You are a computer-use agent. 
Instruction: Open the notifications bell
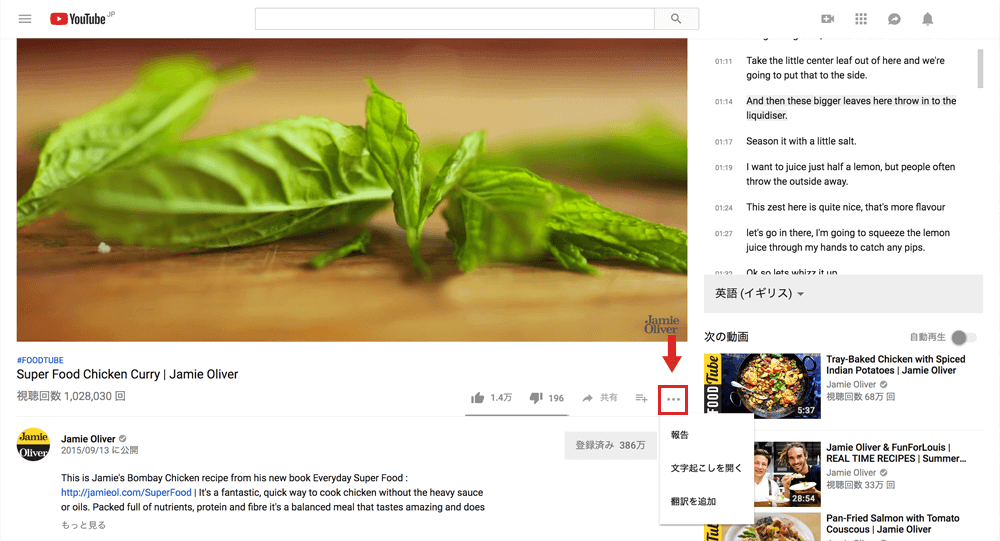(927, 19)
